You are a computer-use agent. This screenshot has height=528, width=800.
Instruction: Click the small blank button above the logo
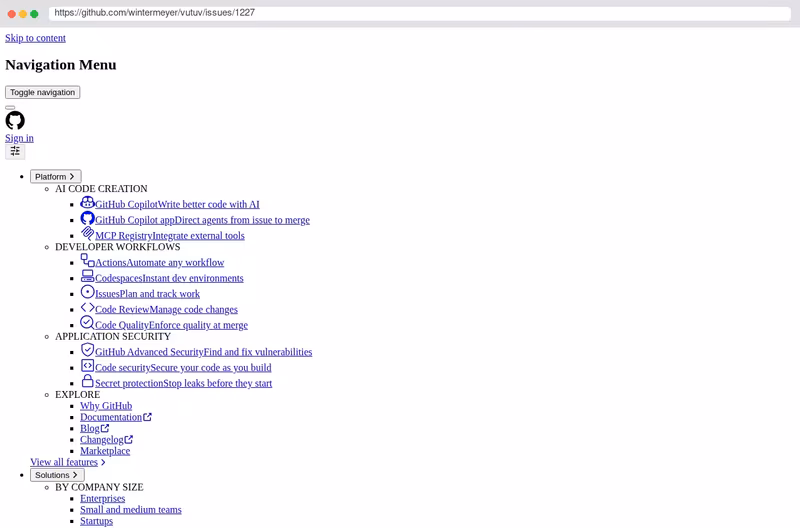(10, 108)
